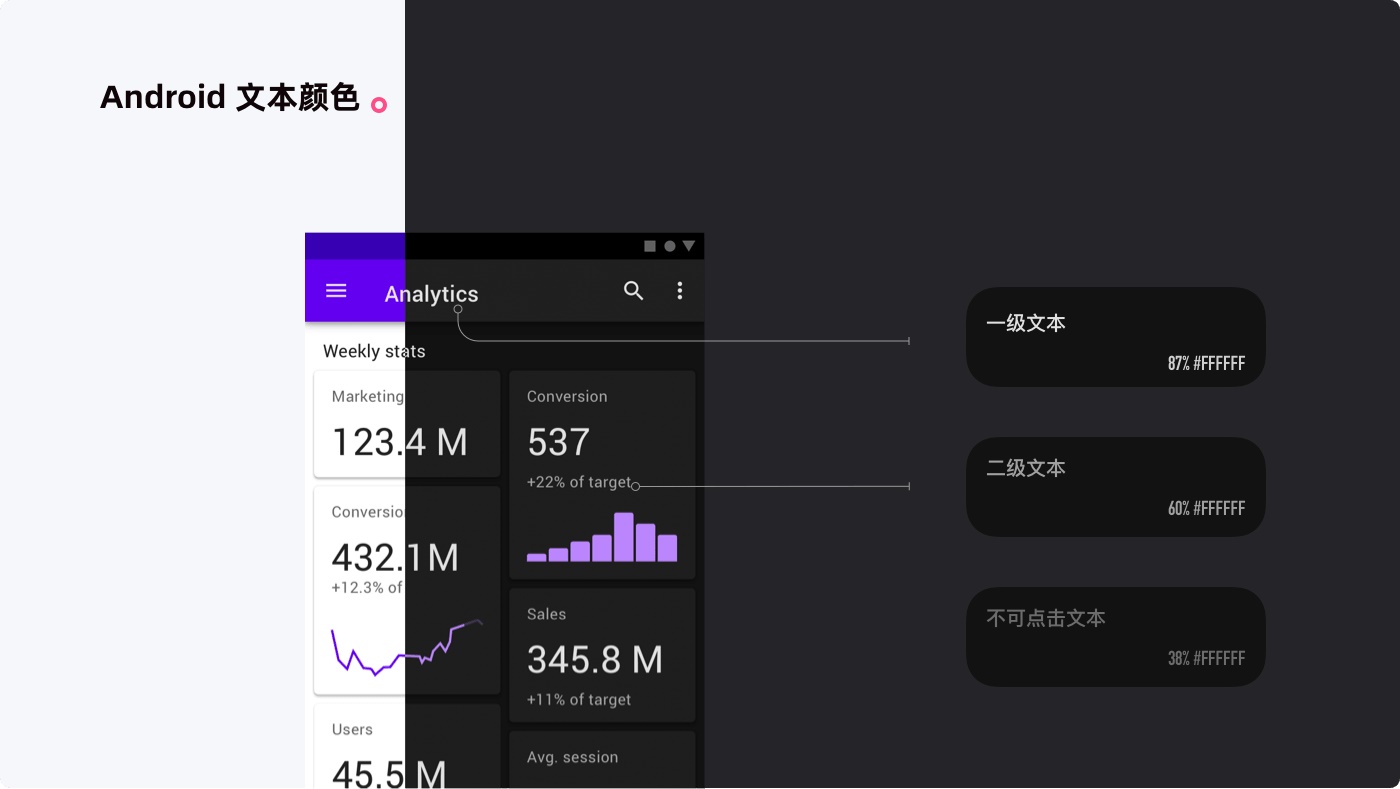The image size is (1400, 789).
Task: Open the Users card
Action: (407, 746)
